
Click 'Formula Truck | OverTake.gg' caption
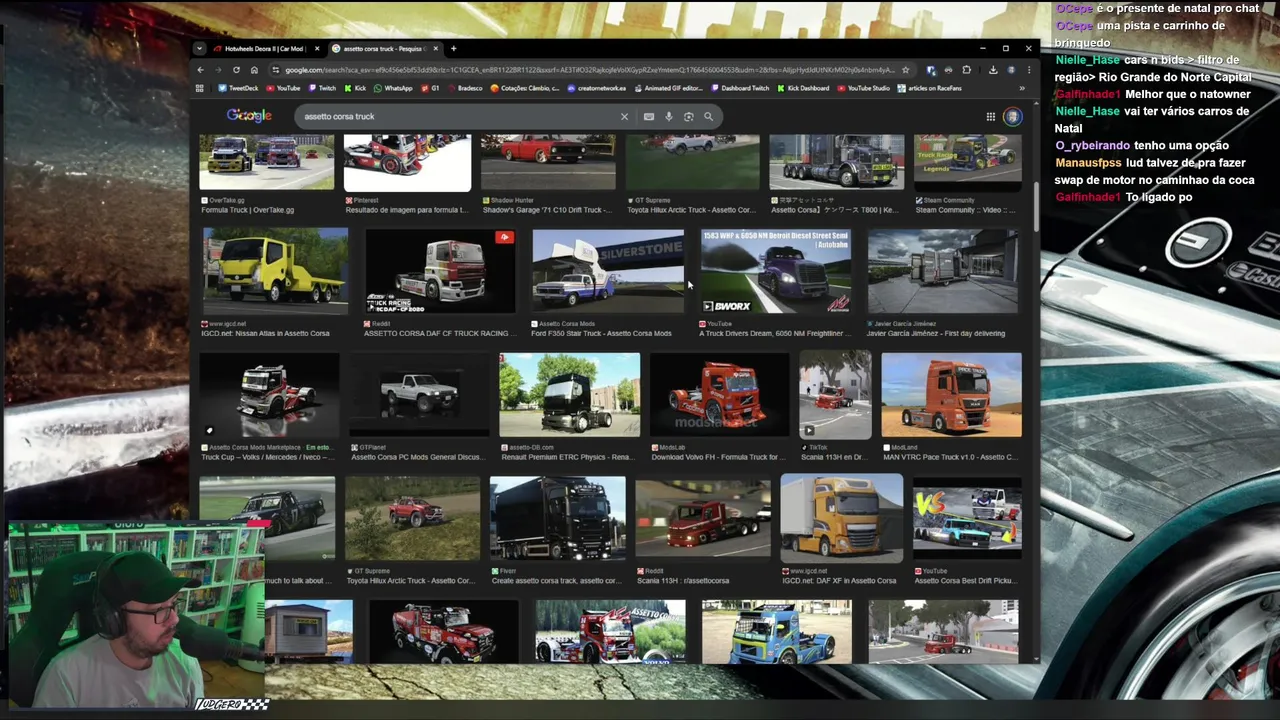click(247, 210)
